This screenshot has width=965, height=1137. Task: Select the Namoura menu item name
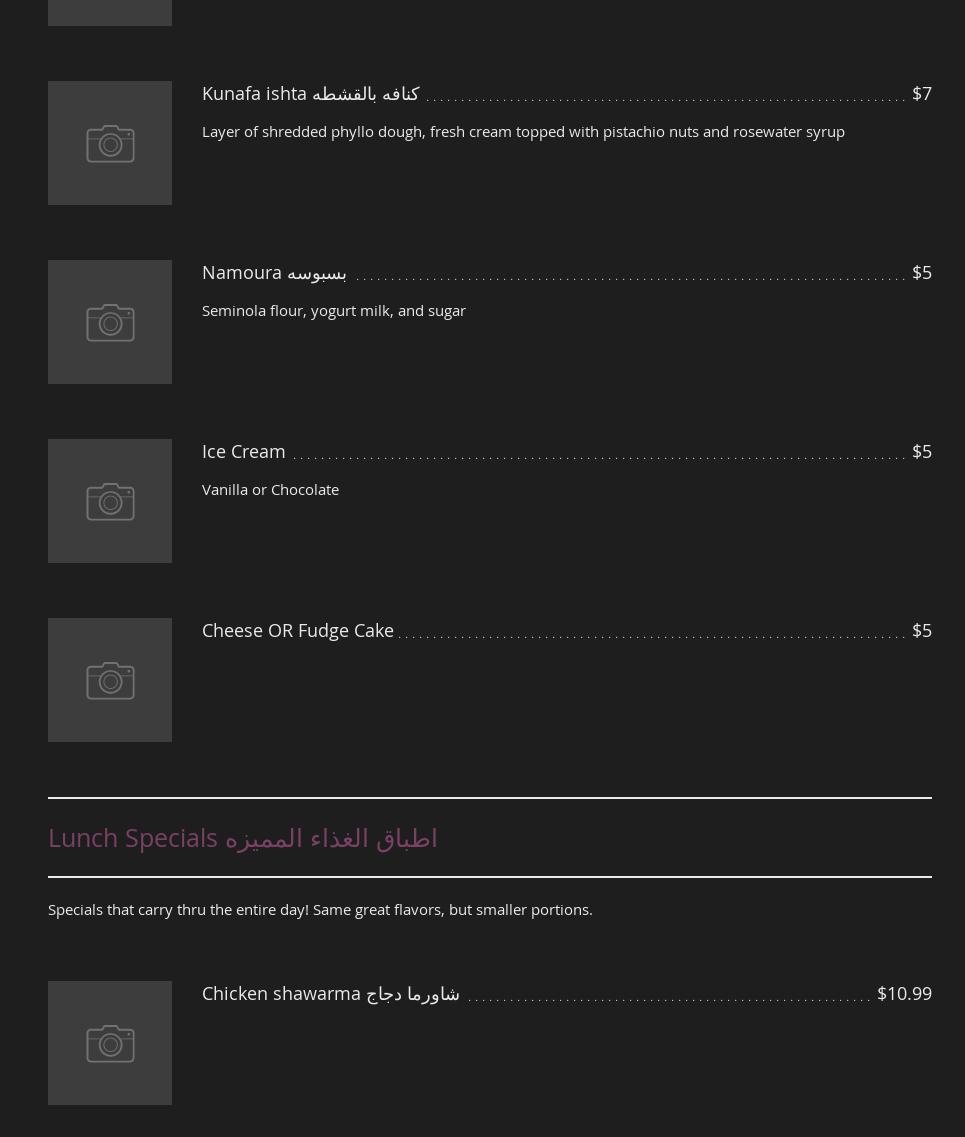pos(274,272)
